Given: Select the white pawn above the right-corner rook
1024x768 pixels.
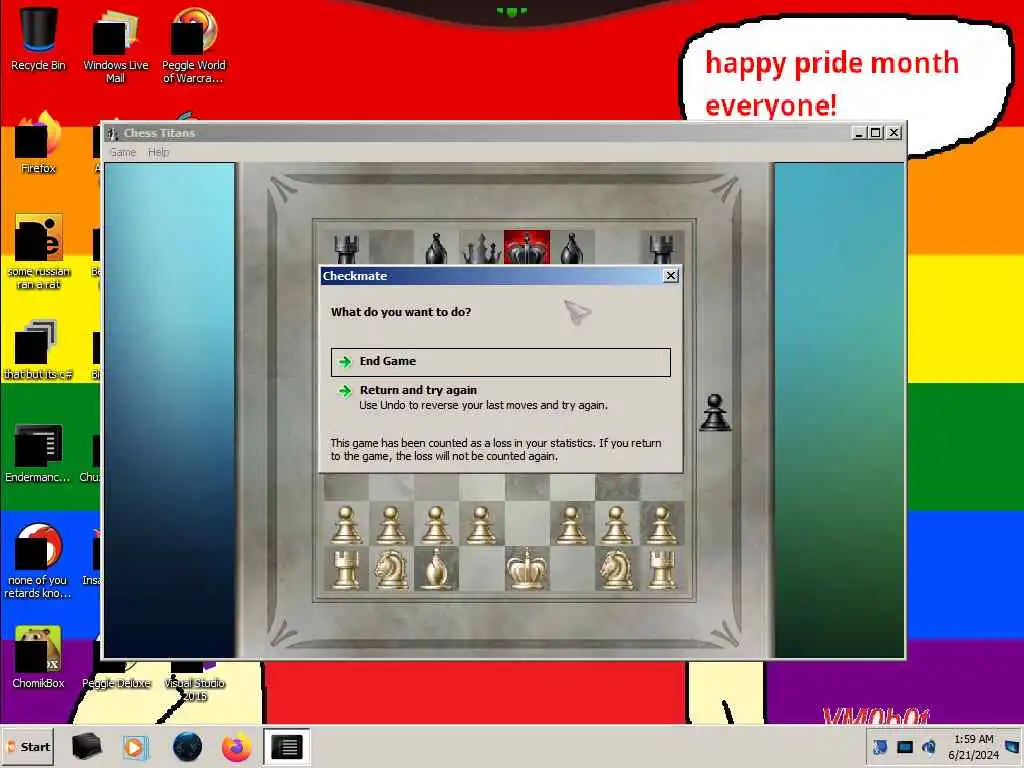Looking at the screenshot, I should pyautogui.click(x=662, y=524).
